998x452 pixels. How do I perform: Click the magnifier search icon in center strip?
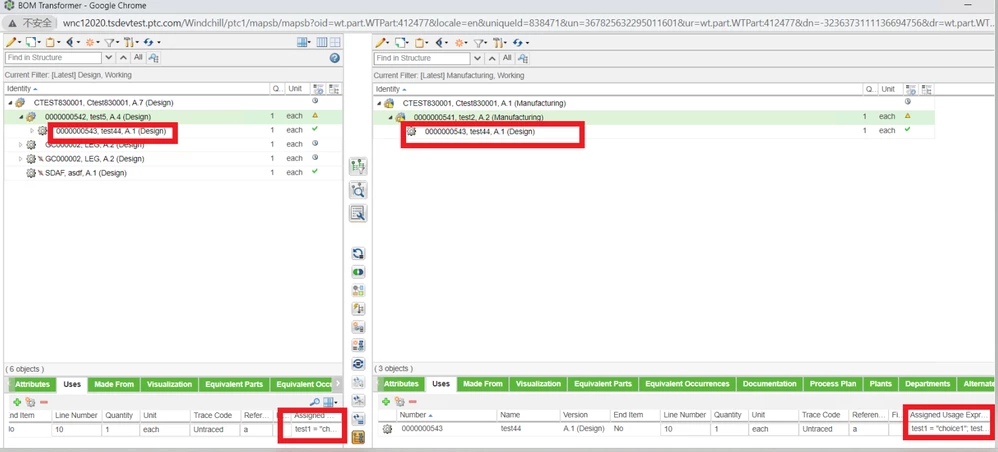[358, 190]
